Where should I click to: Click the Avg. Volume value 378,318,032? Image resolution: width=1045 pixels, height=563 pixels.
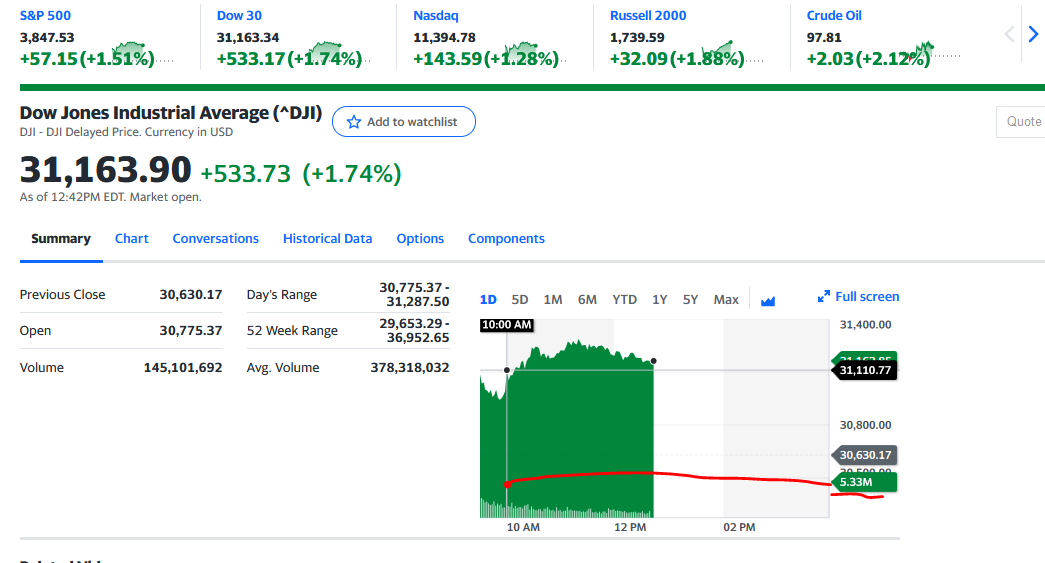coord(410,368)
